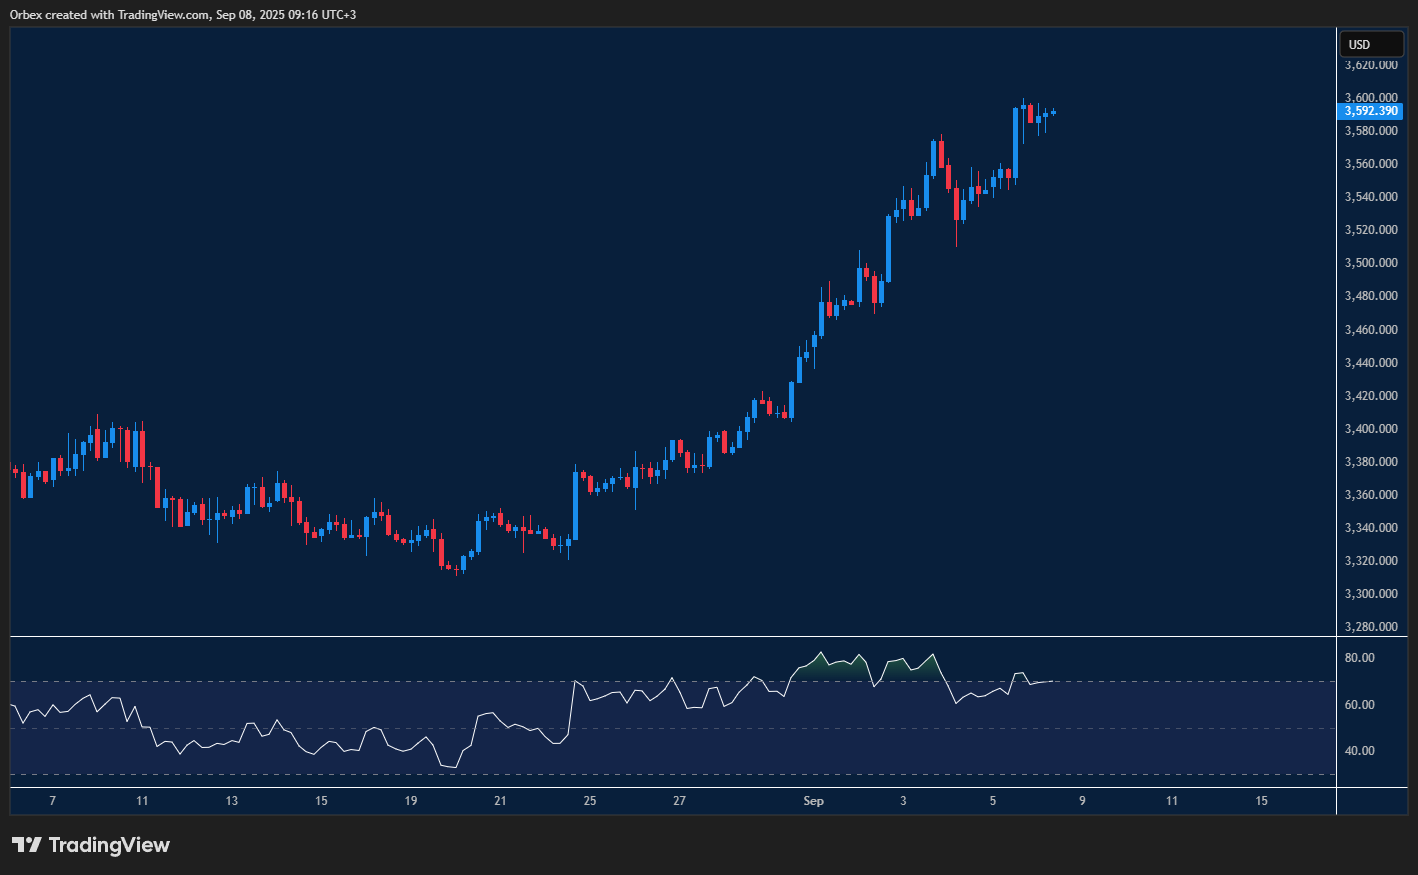
Task: Click the 3,400.000 price axis label
Action: click(1371, 429)
